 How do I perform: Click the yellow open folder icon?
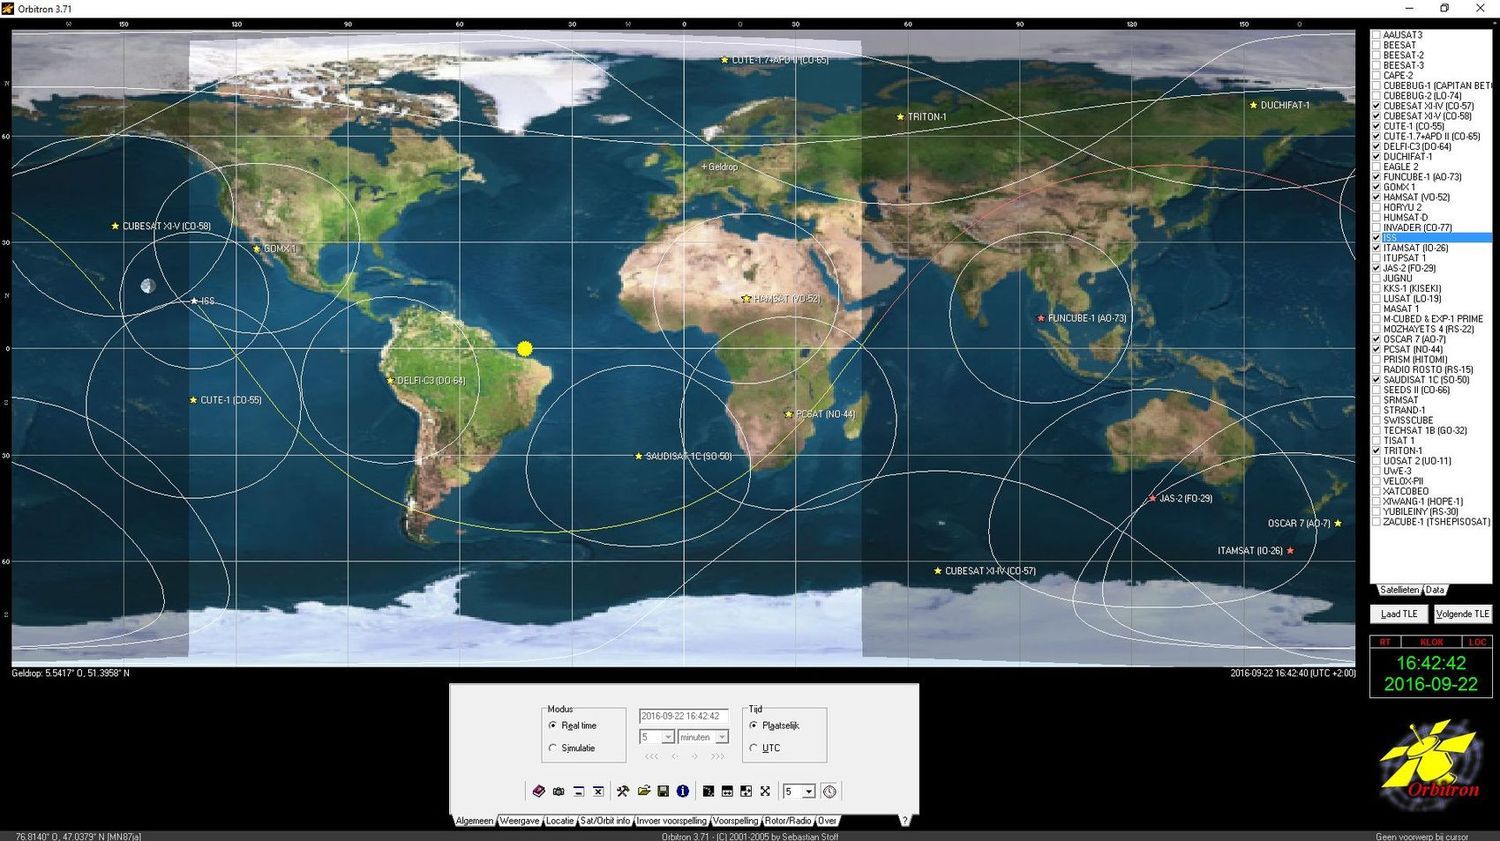[643, 791]
